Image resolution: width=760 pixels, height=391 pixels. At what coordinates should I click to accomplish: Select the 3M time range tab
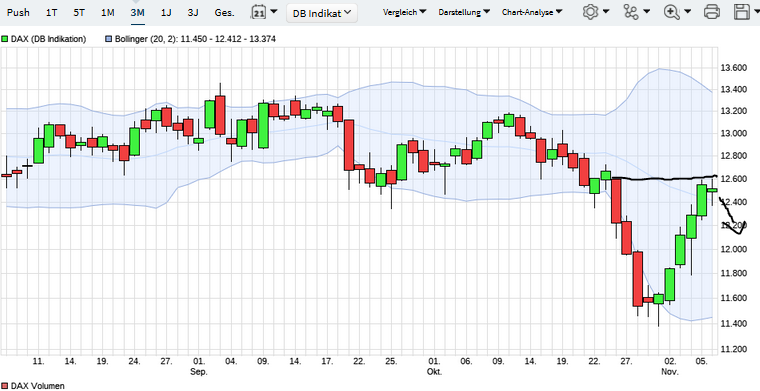pyautogui.click(x=138, y=13)
